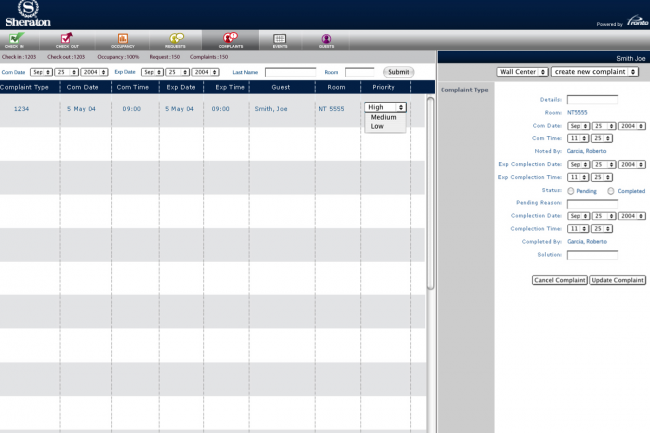This screenshot has height=433, width=650.
Task: Open the Wall Center dropdown
Action: click(x=521, y=72)
